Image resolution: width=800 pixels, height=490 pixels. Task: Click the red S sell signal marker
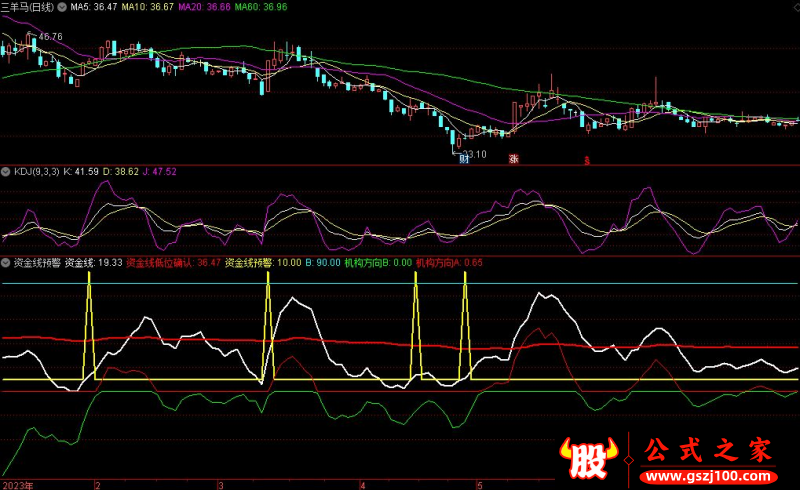pos(587,160)
